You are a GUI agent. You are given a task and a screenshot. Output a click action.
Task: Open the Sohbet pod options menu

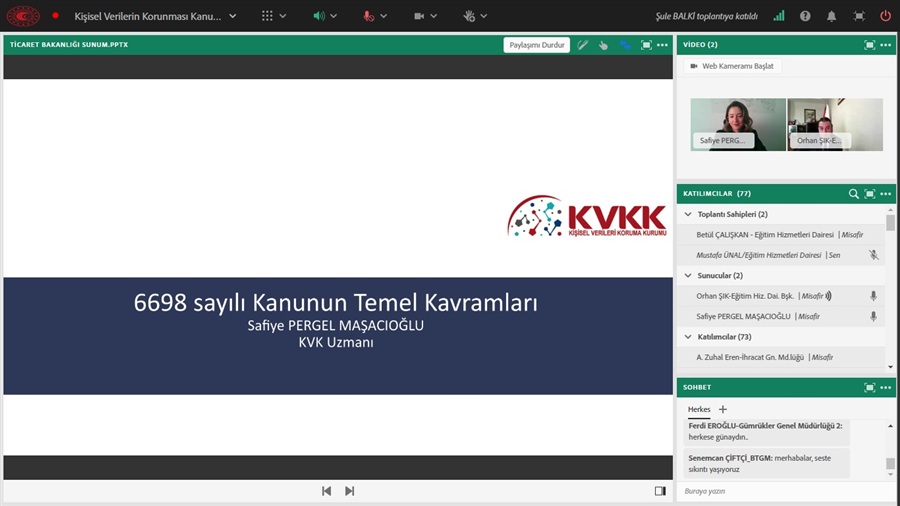[885, 386]
